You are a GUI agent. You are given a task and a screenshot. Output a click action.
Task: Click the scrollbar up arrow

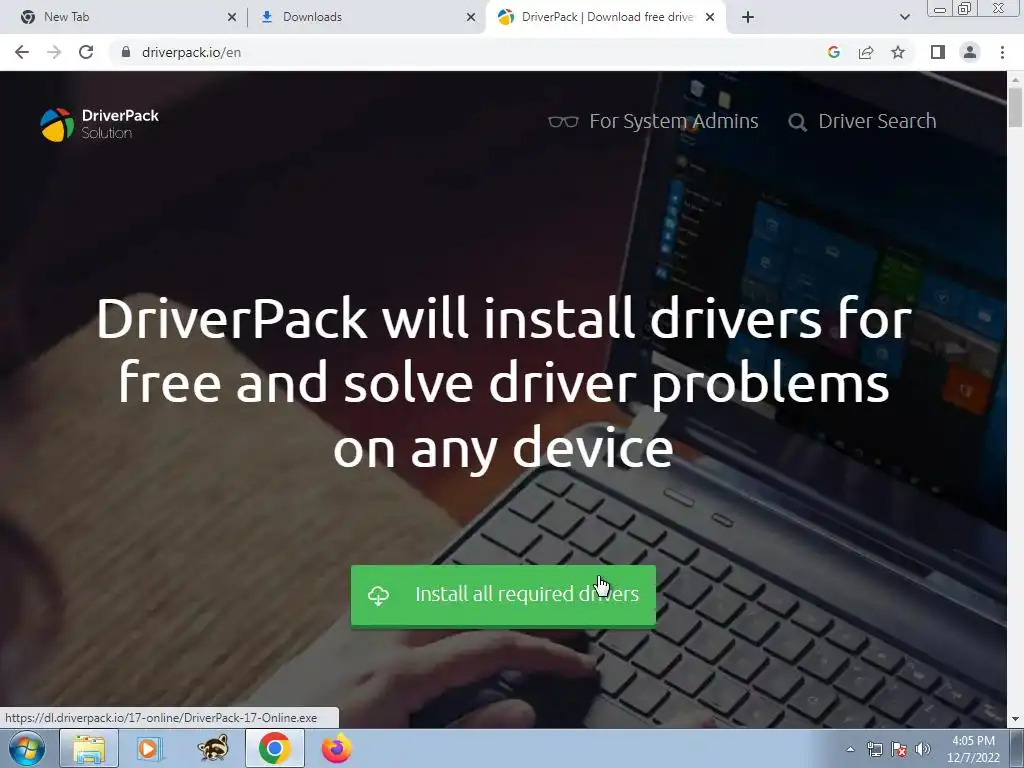pos(1016,79)
